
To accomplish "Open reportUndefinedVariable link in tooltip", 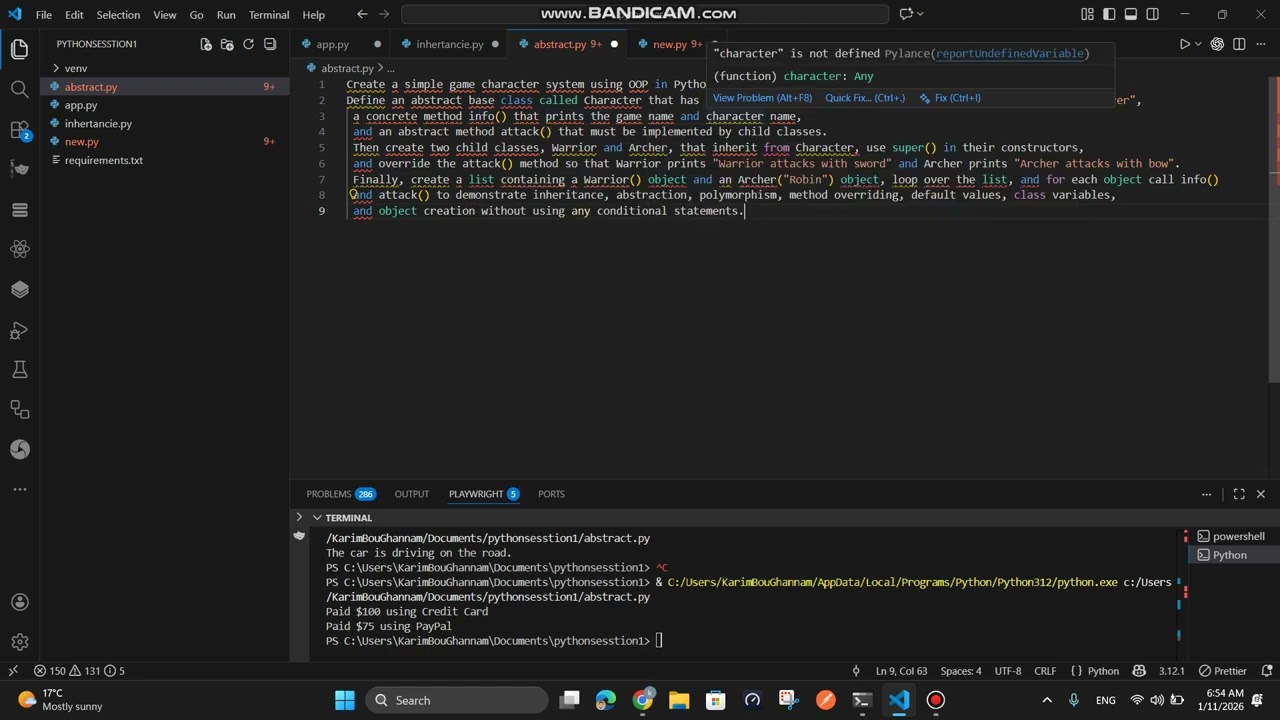I will click(1009, 53).
